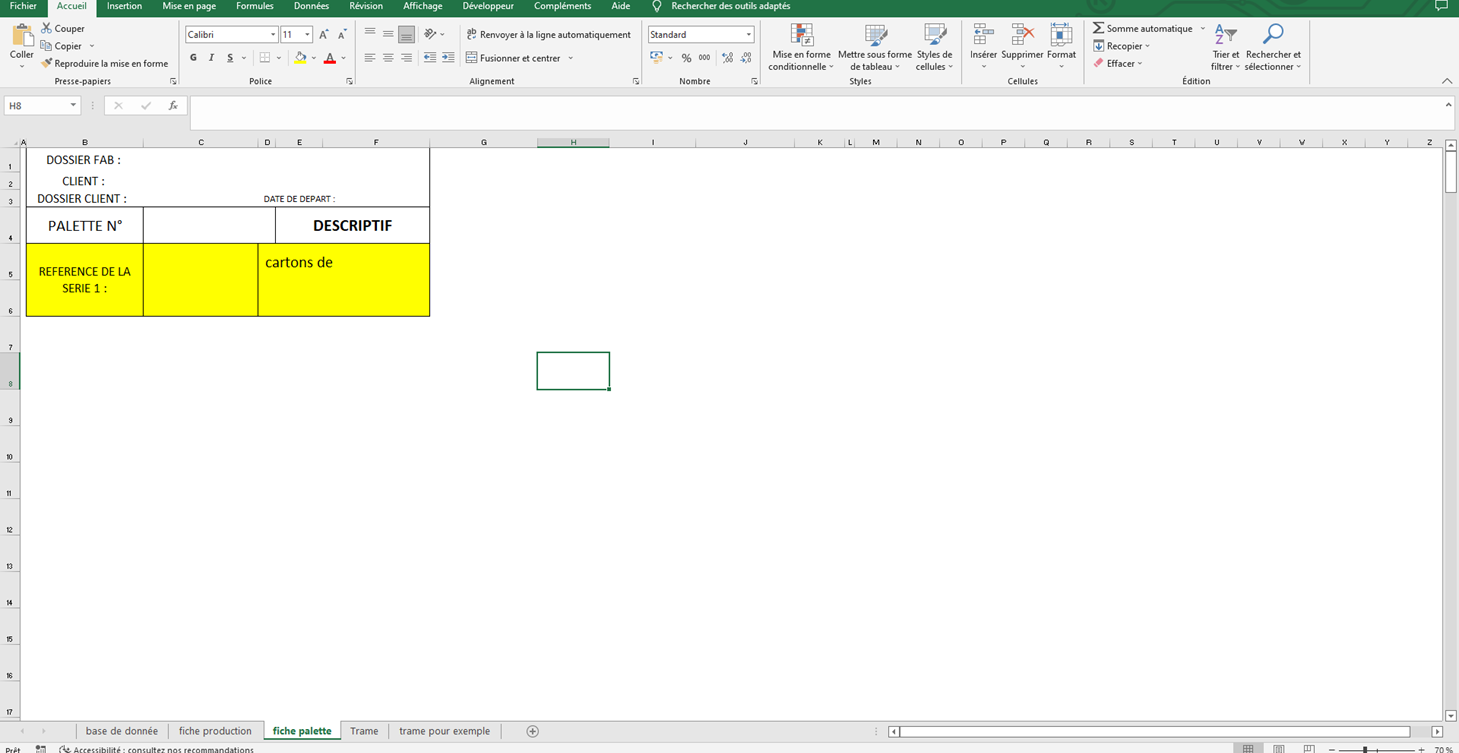Click the Couper scissors icon
This screenshot has height=753, width=1459.
(x=47, y=29)
